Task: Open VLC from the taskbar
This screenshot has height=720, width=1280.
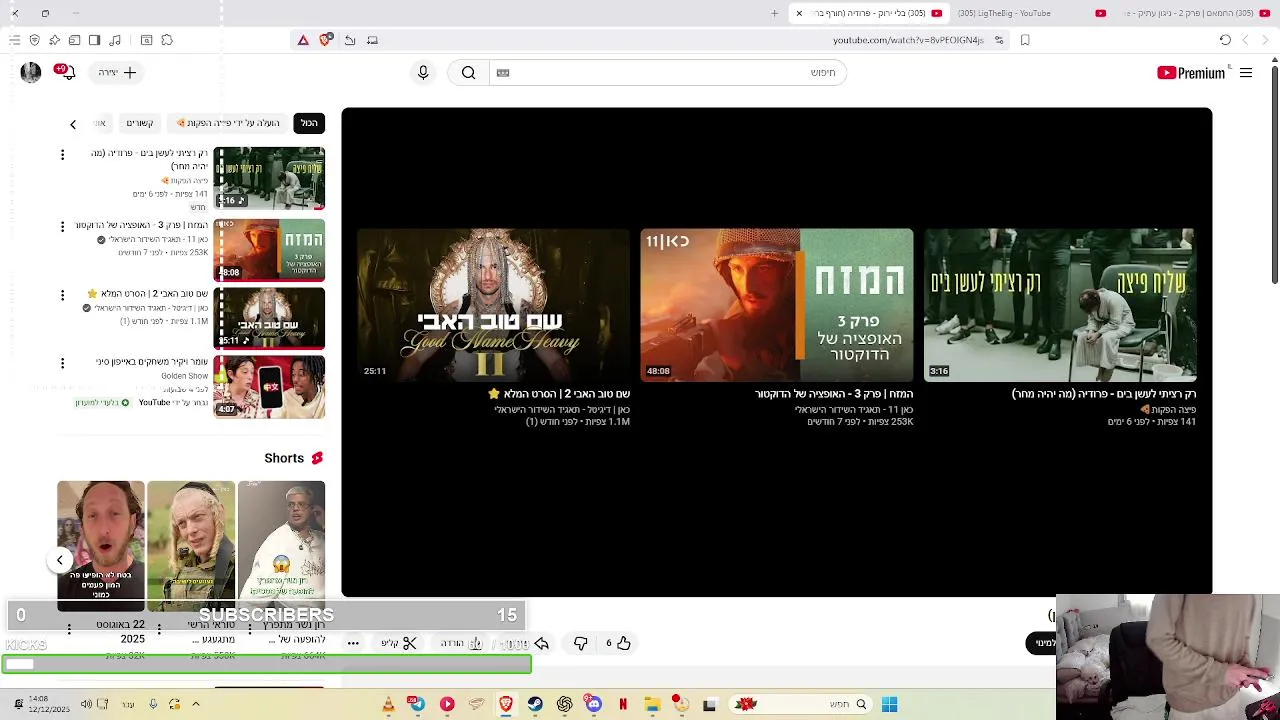Action: (x=388, y=704)
